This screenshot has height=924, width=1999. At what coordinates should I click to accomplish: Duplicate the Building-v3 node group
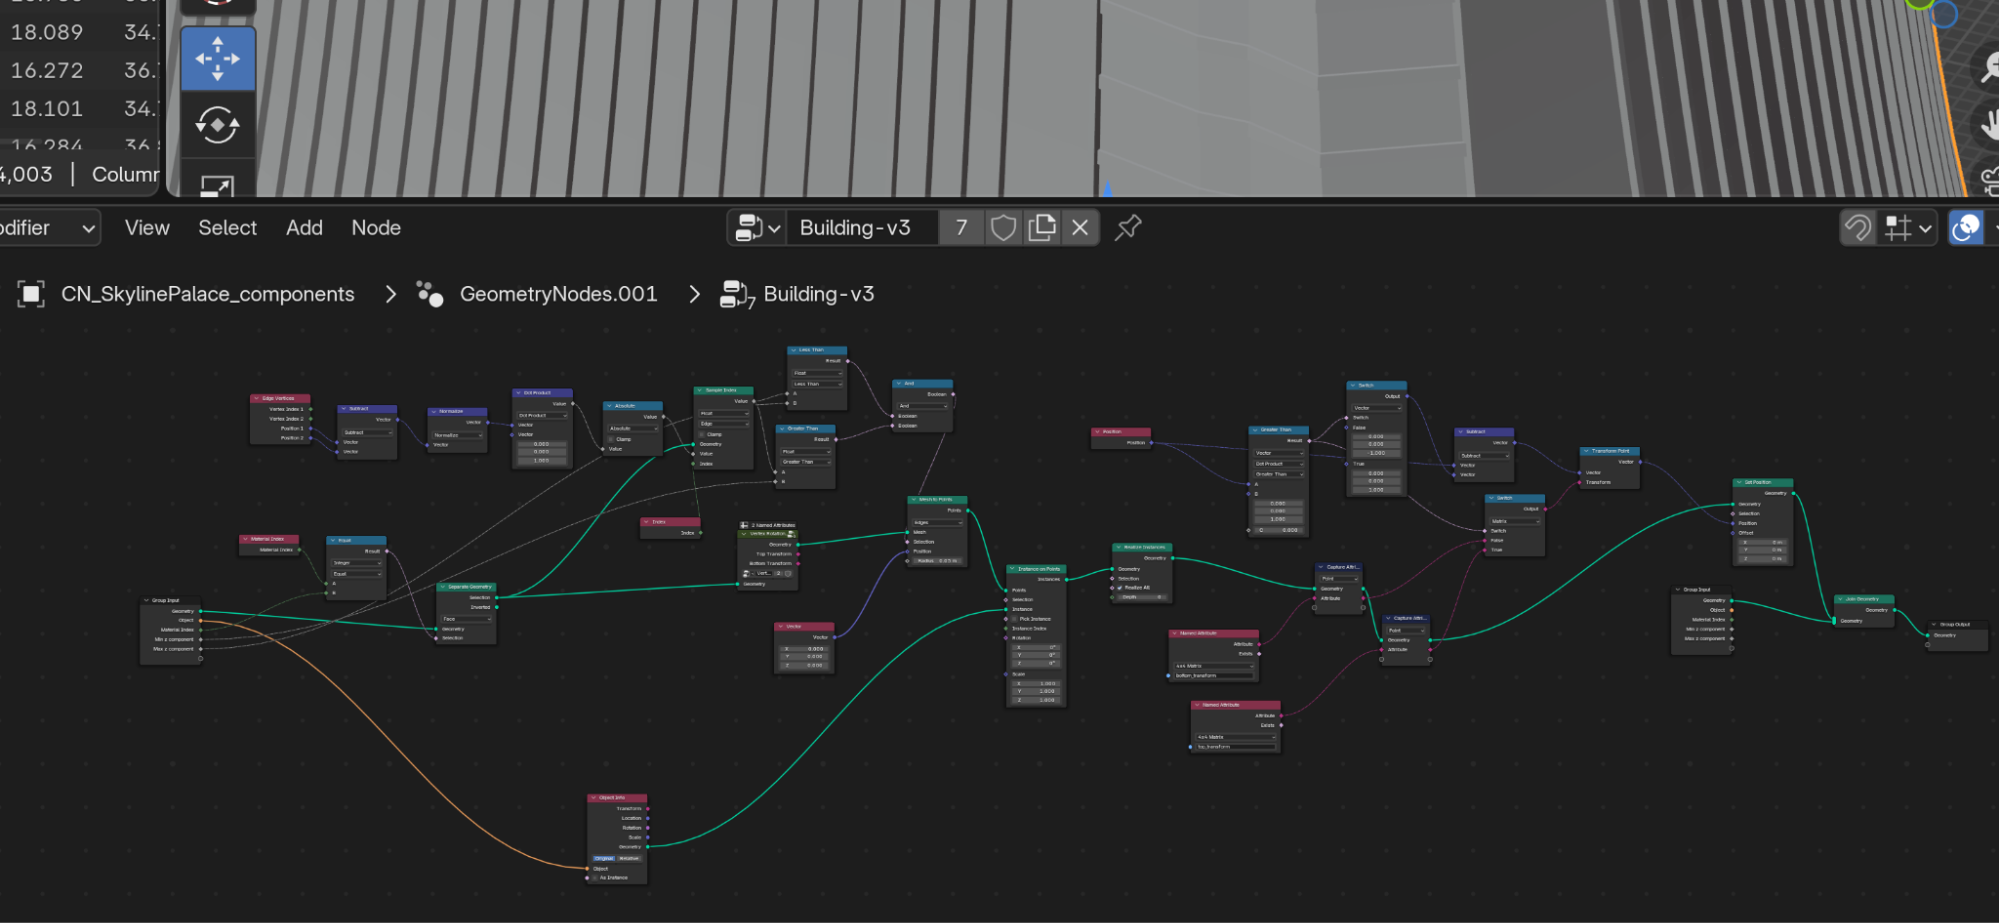point(1041,228)
